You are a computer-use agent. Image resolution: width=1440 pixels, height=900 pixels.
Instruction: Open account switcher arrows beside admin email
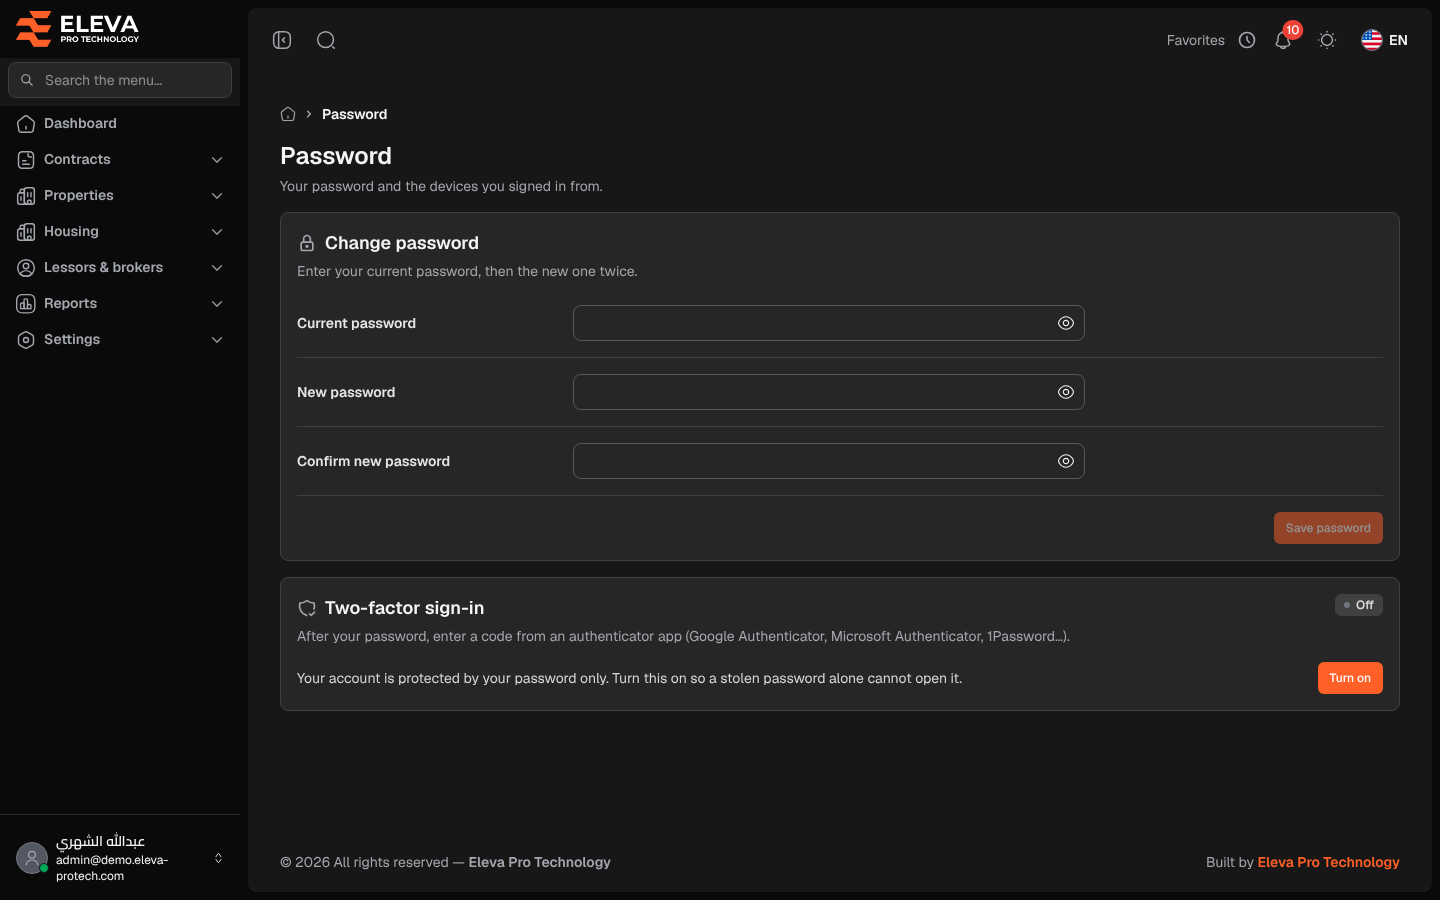218,858
